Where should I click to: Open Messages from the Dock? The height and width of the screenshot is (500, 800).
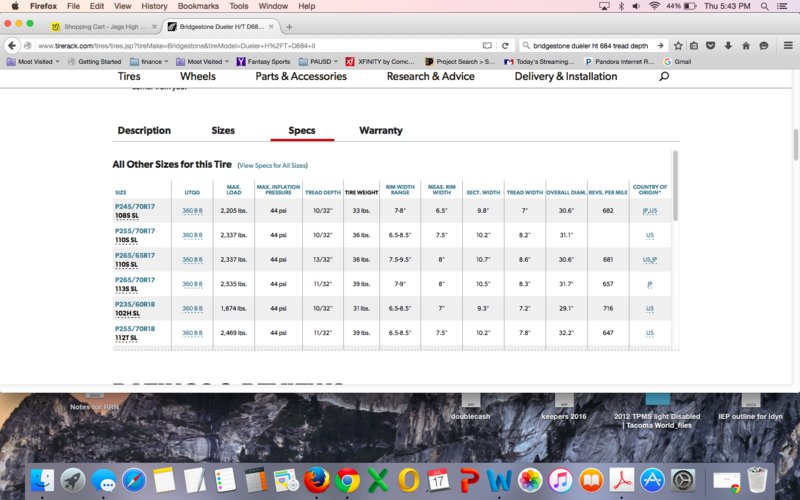pyautogui.click(x=104, y=480)
